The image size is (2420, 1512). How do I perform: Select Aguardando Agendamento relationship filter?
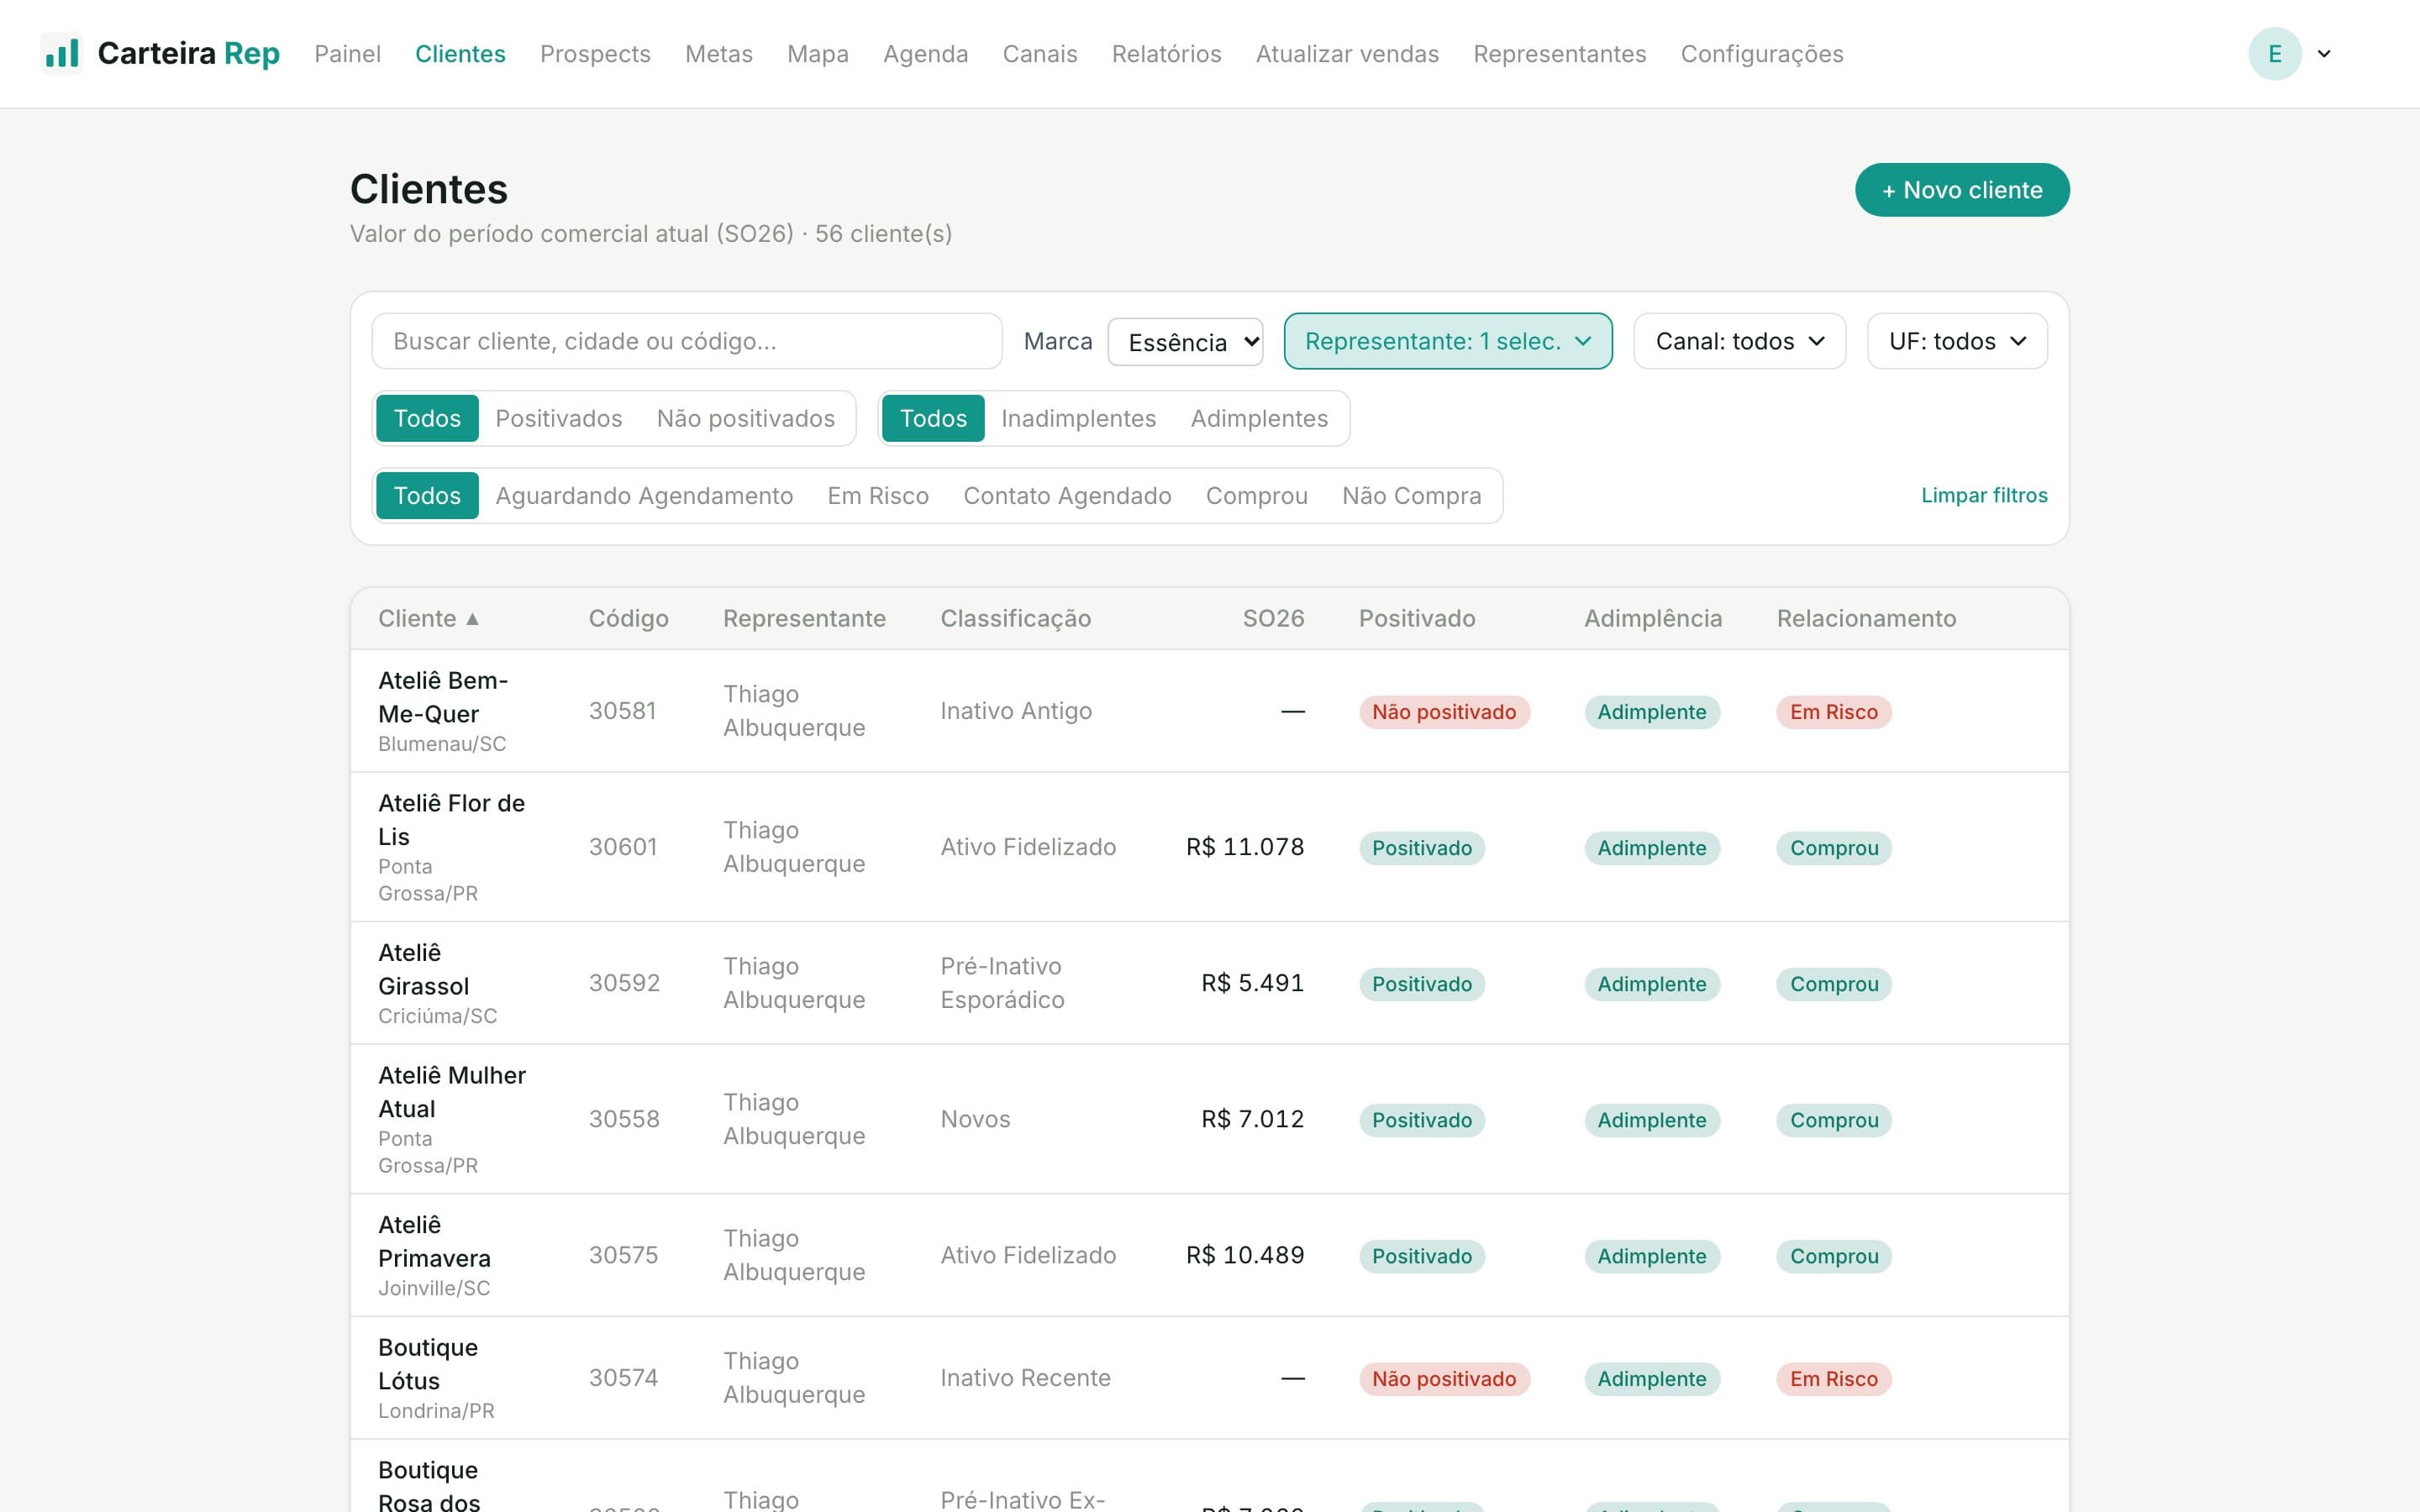pyautogui.click(x=644, y=496)
